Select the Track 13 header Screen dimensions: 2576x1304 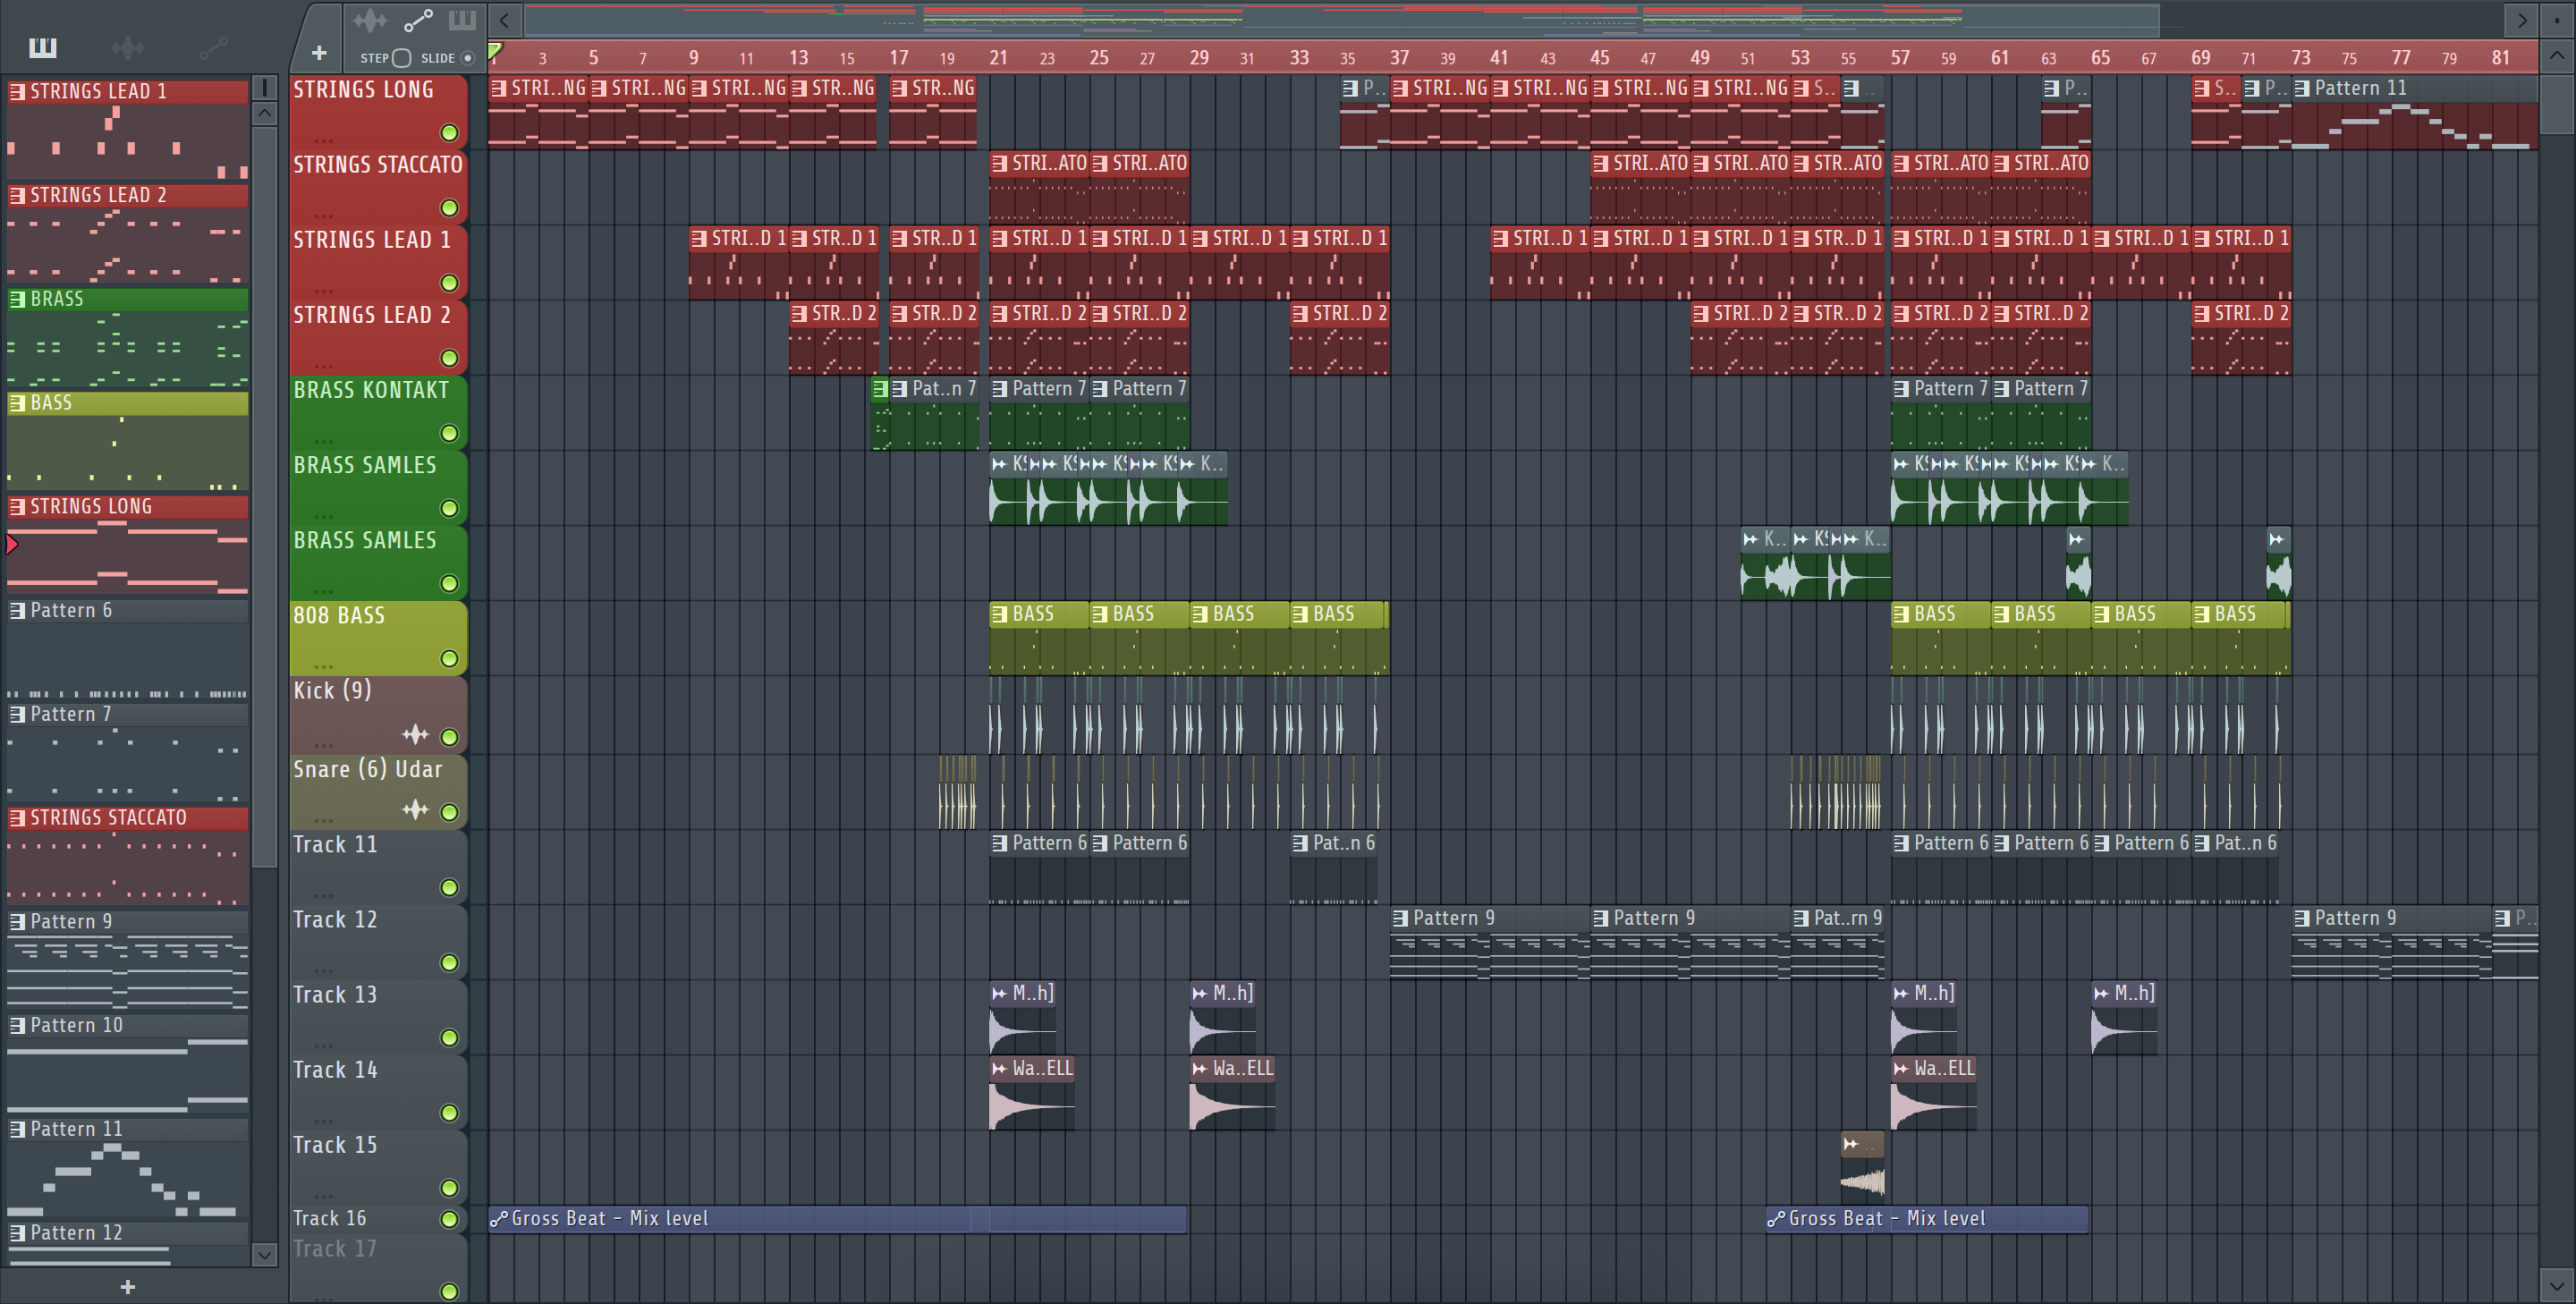pyautogui.click(x=378, y=1016)
